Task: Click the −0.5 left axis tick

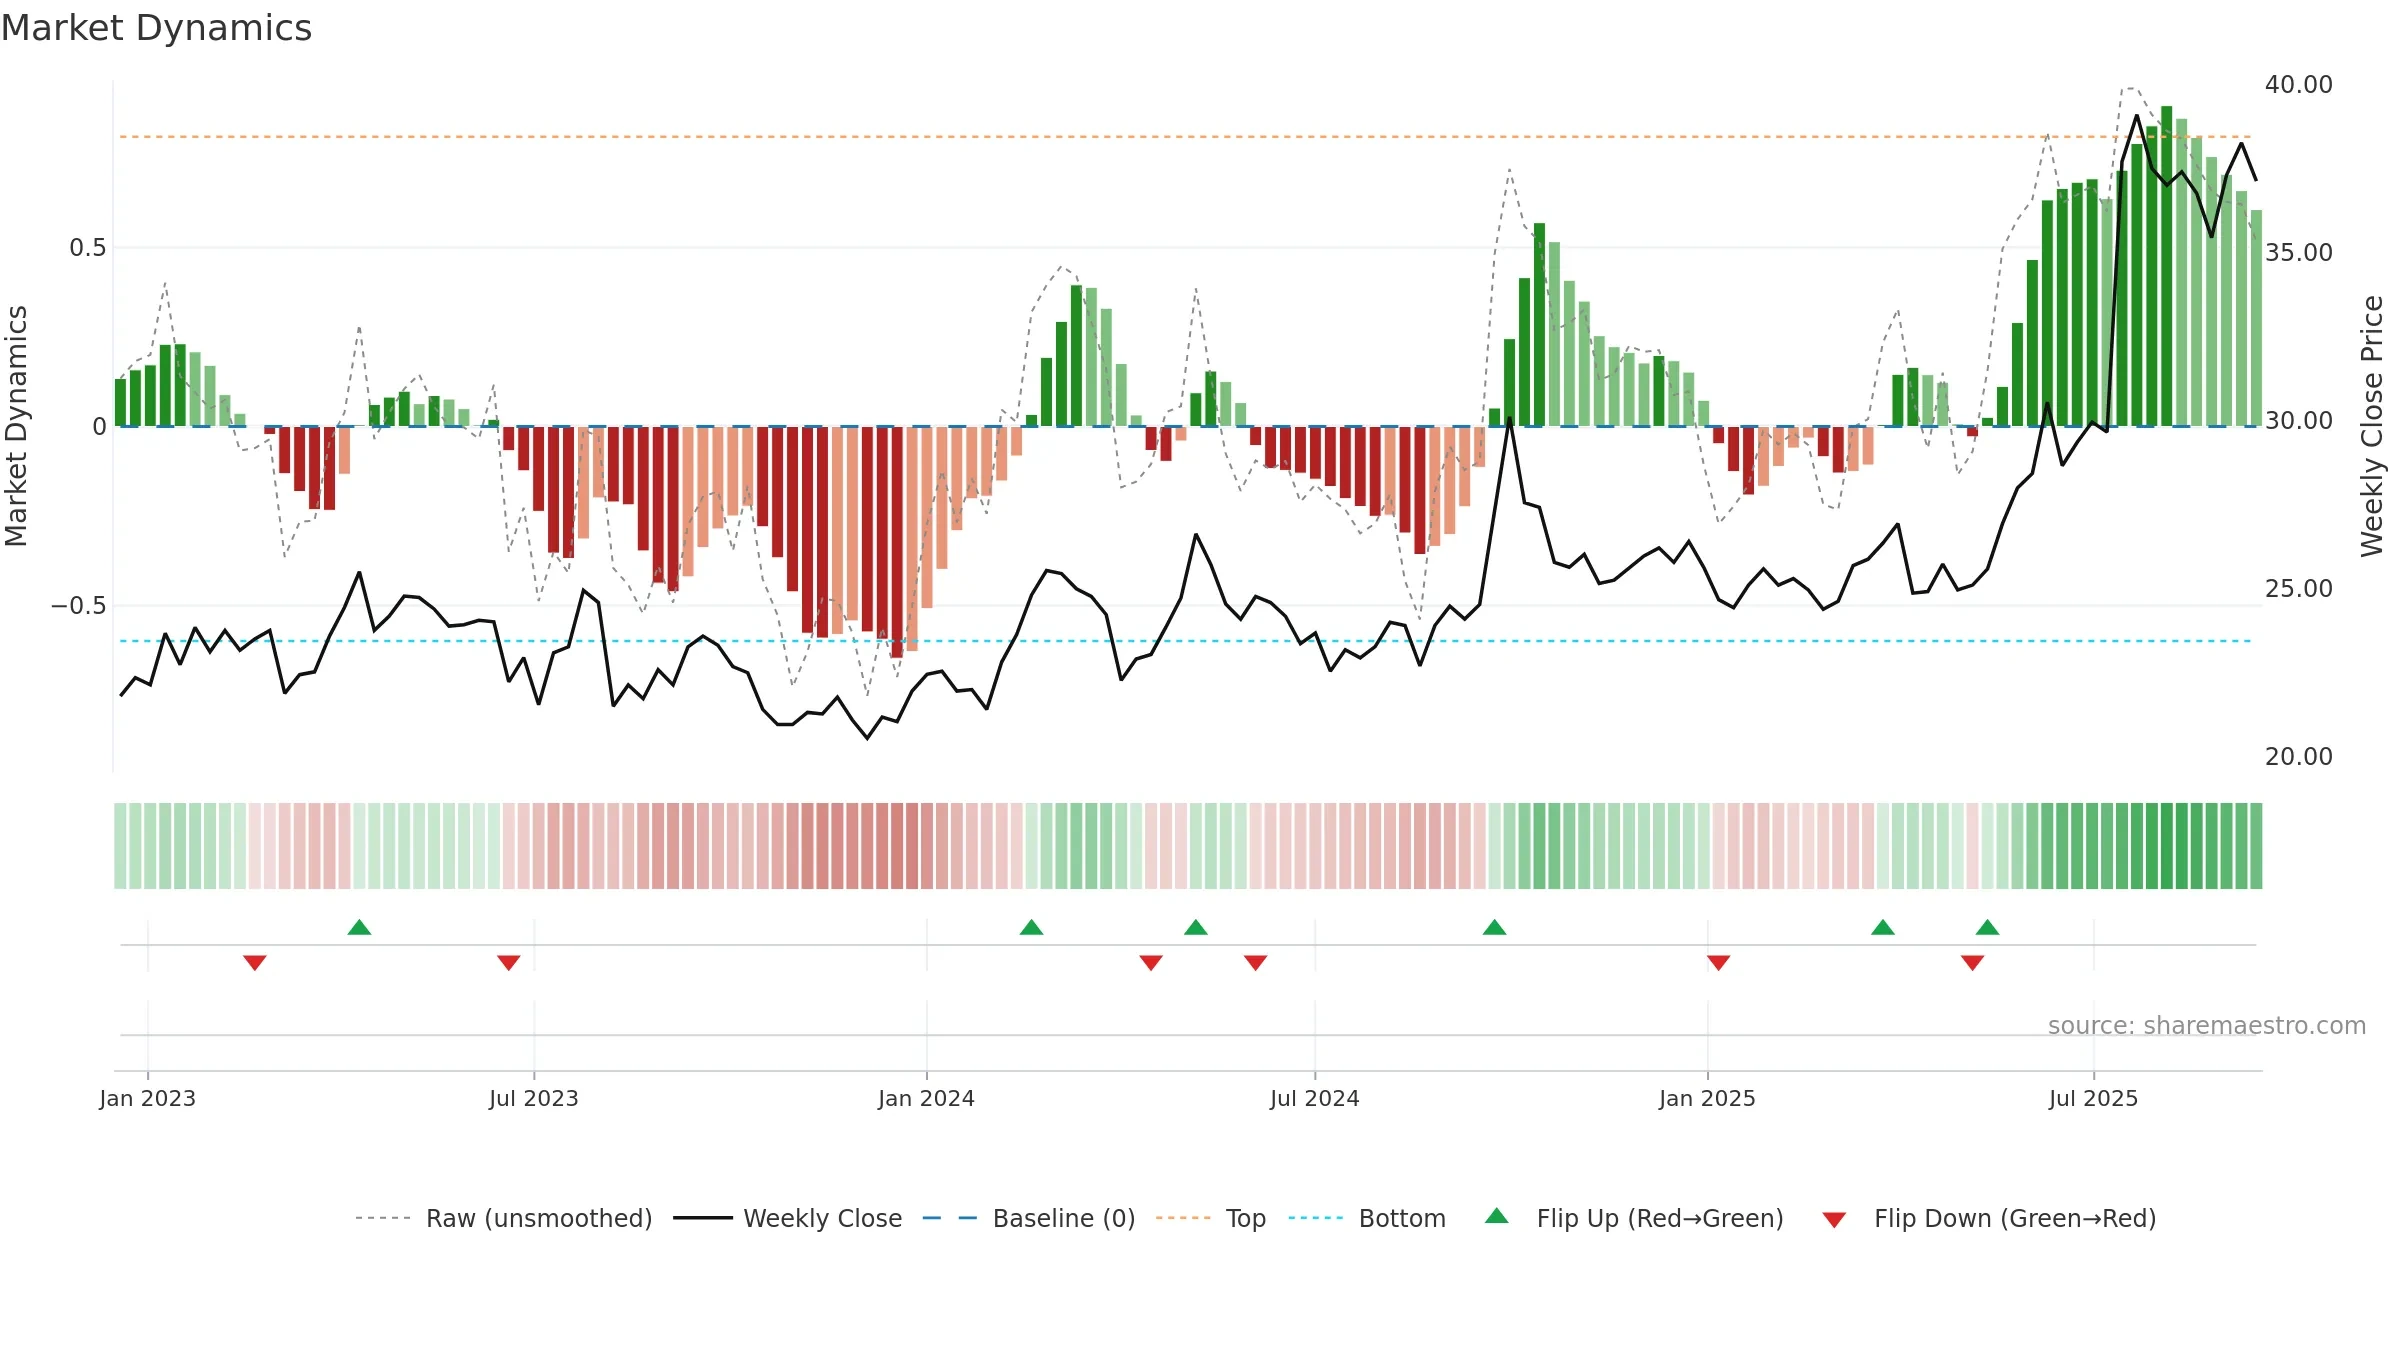Action: coord(79,606)
